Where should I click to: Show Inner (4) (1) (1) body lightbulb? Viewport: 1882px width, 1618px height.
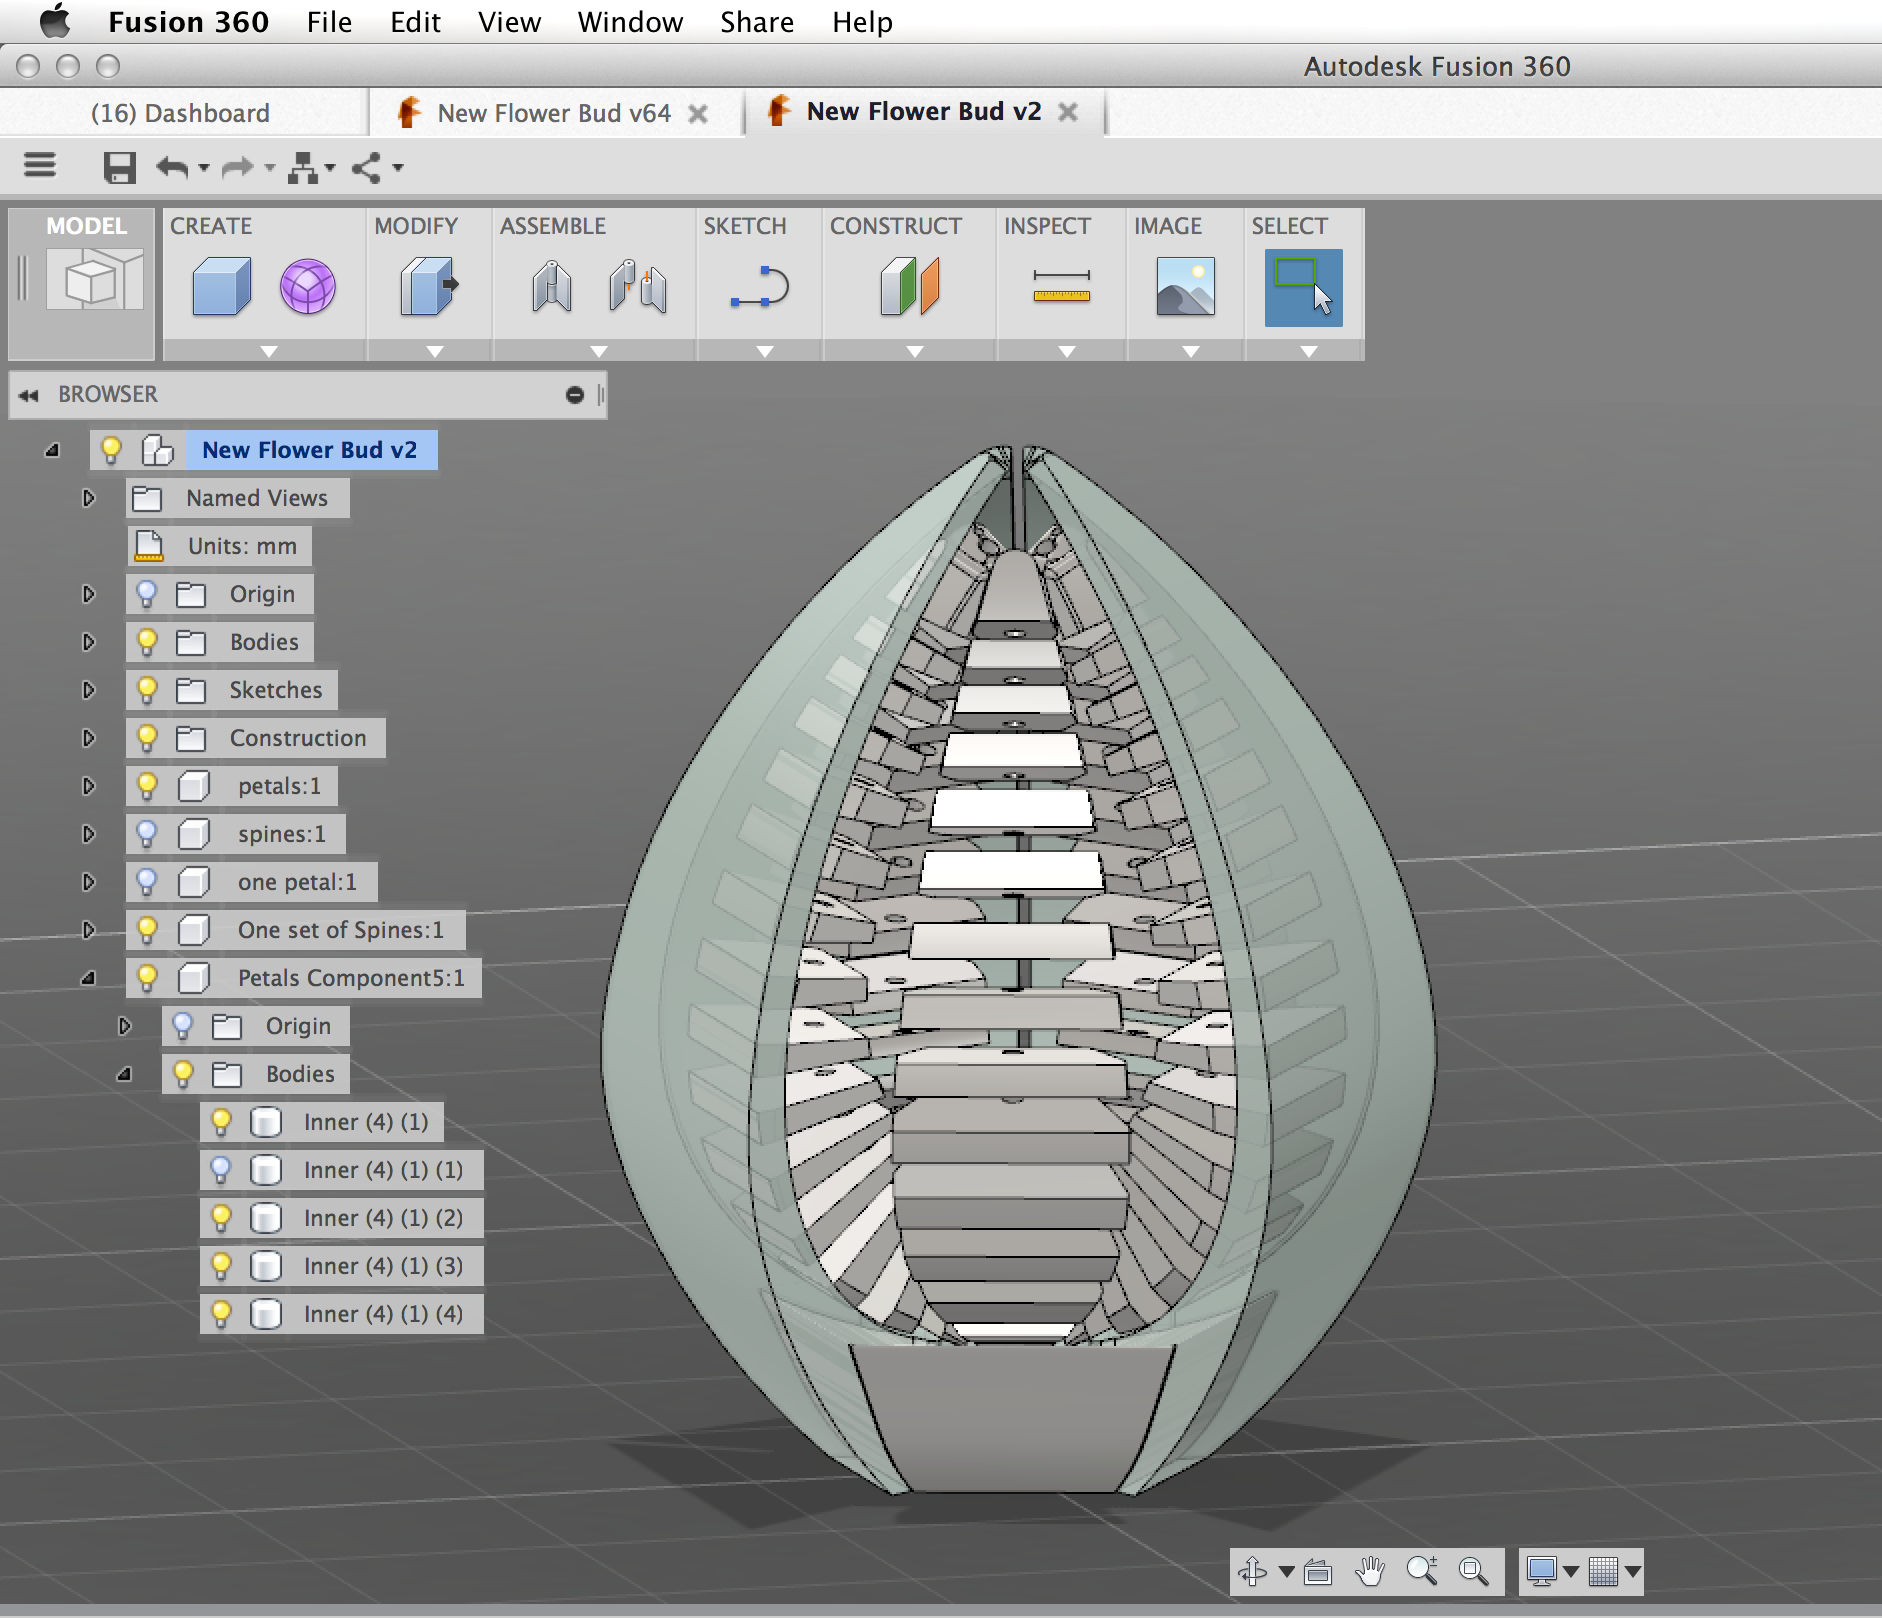coord(221,1169)
